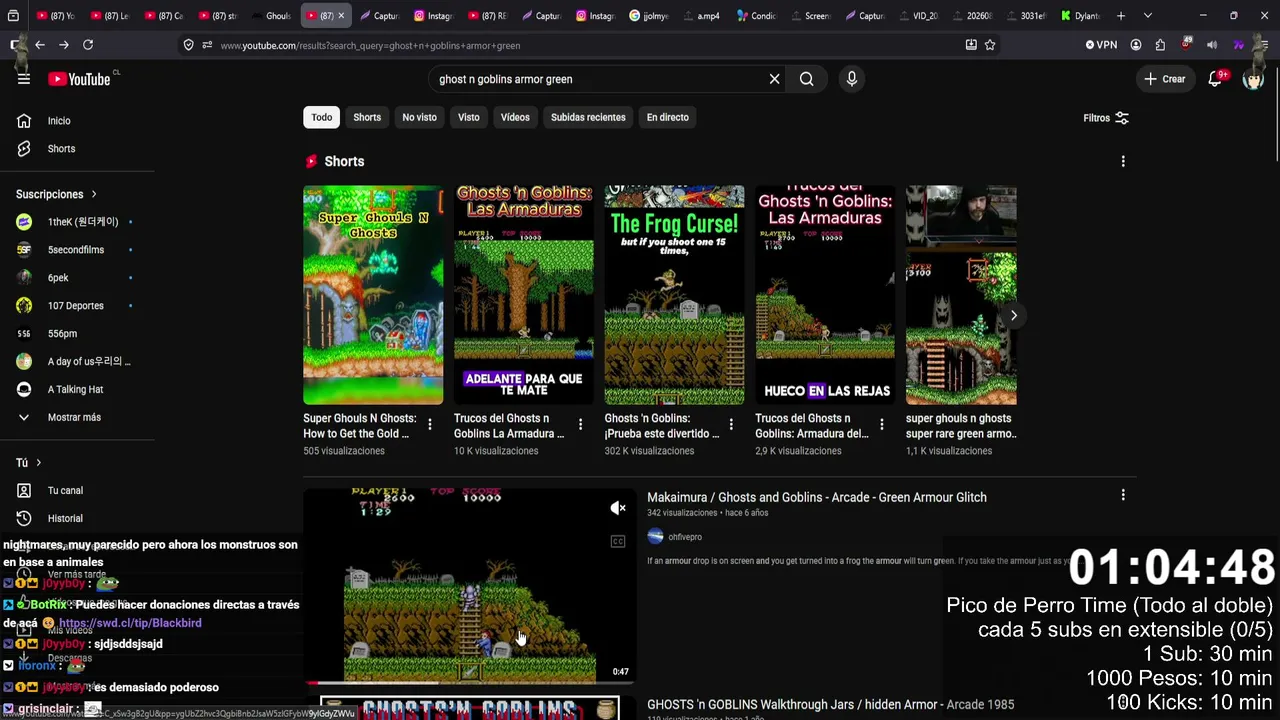Toggle subtitles on the Makaimura preview
This screenshot has height=720, width=1280.
618,542
